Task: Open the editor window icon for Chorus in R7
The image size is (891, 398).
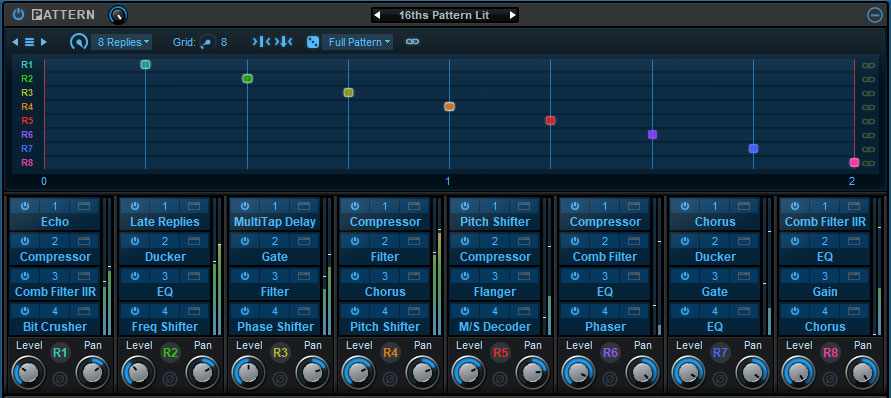Action: [744, 206]
